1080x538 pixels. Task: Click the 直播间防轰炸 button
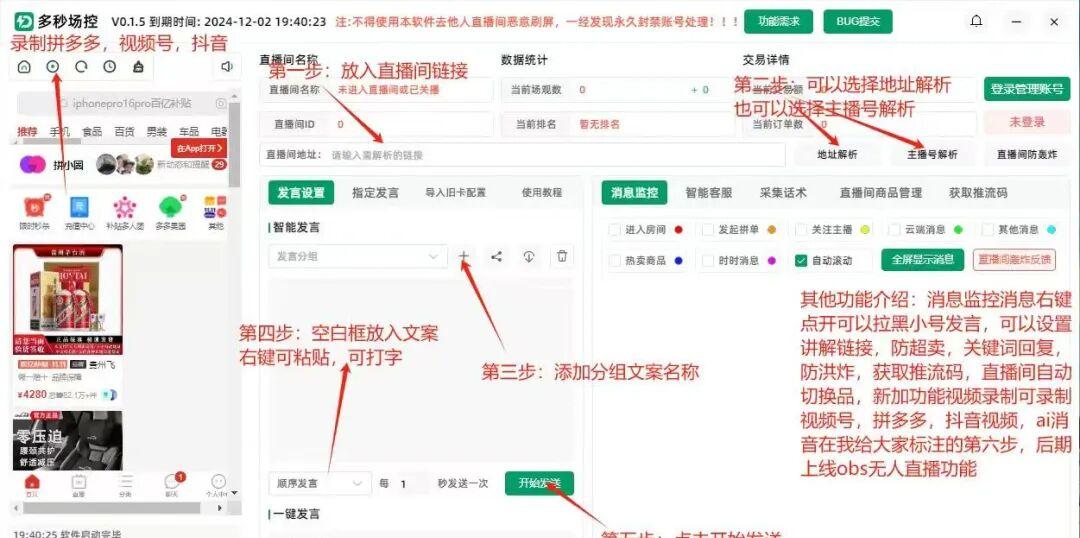(x=1026, y=155)
